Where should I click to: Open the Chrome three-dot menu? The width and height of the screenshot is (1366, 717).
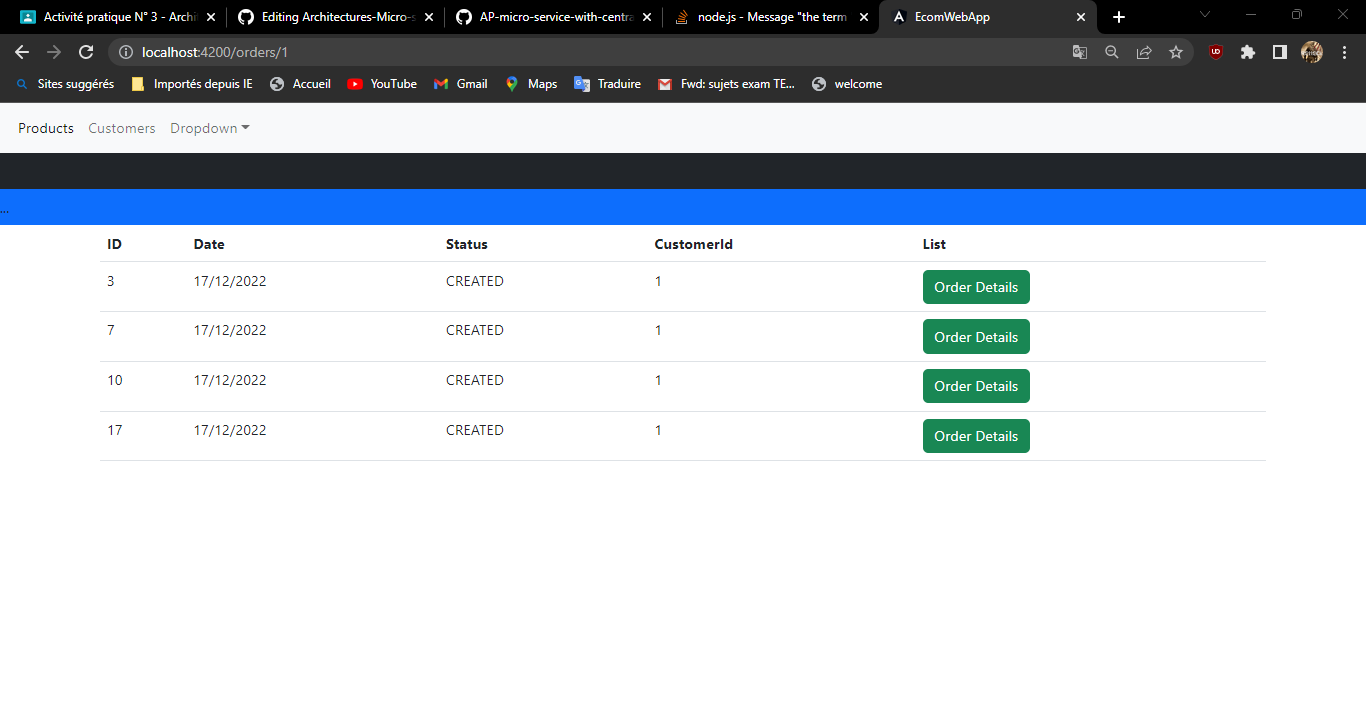coord(1345,52)
